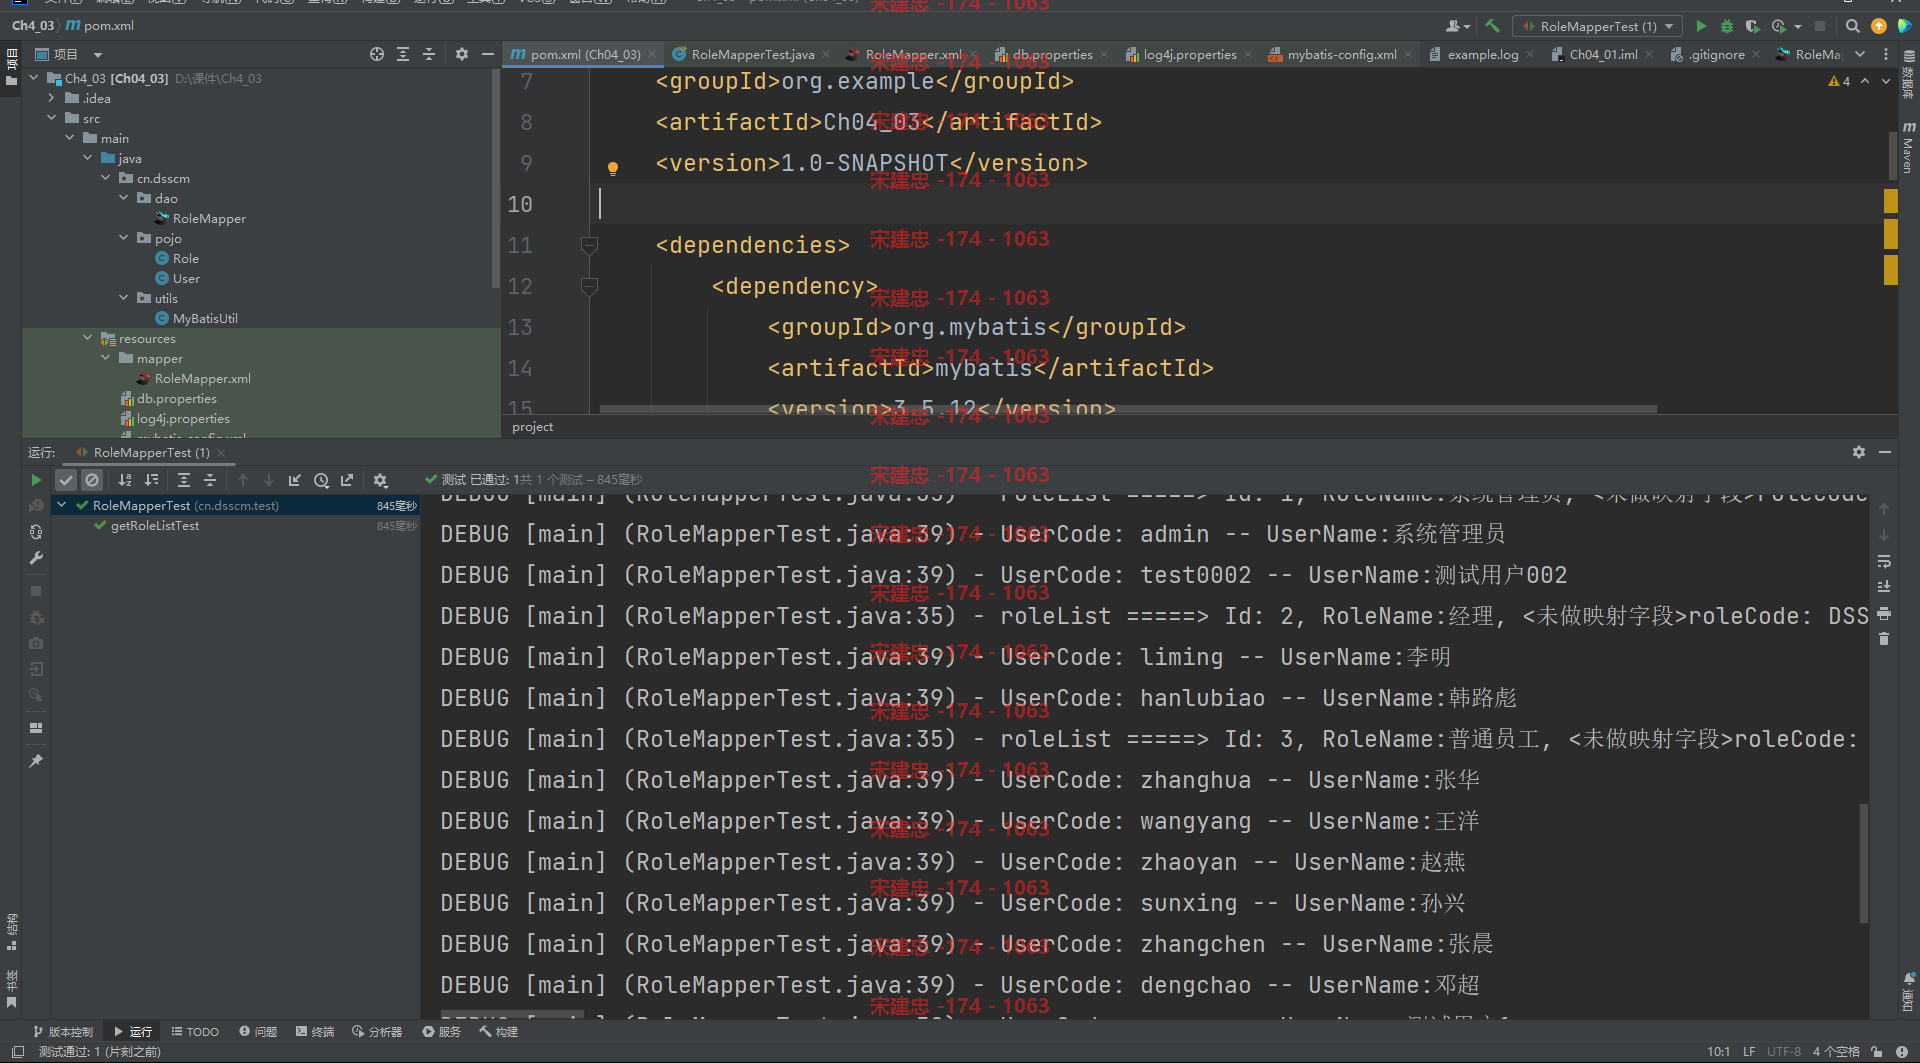Close the pom.xml (Ch04_03) tab
This screenshot has width=1920, height=1063.
click(652, 54)
